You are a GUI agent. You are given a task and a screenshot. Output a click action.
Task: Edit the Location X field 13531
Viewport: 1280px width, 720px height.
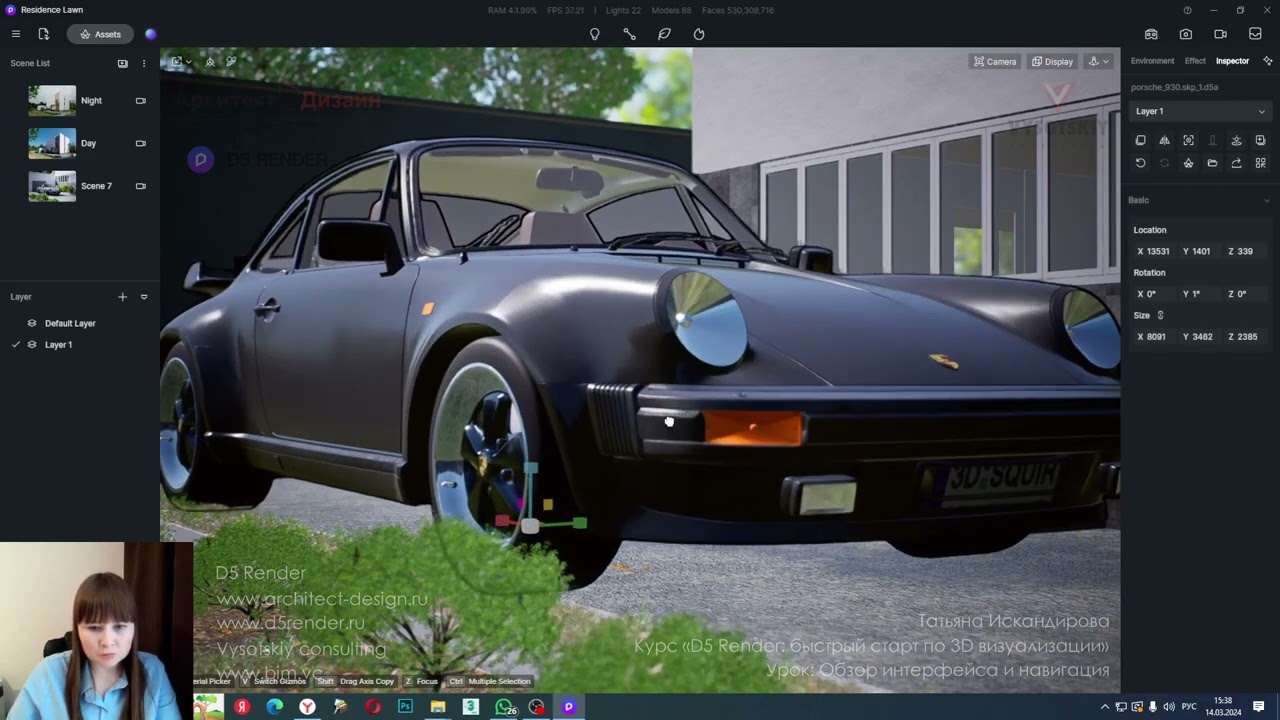[x=1153, y=252]
